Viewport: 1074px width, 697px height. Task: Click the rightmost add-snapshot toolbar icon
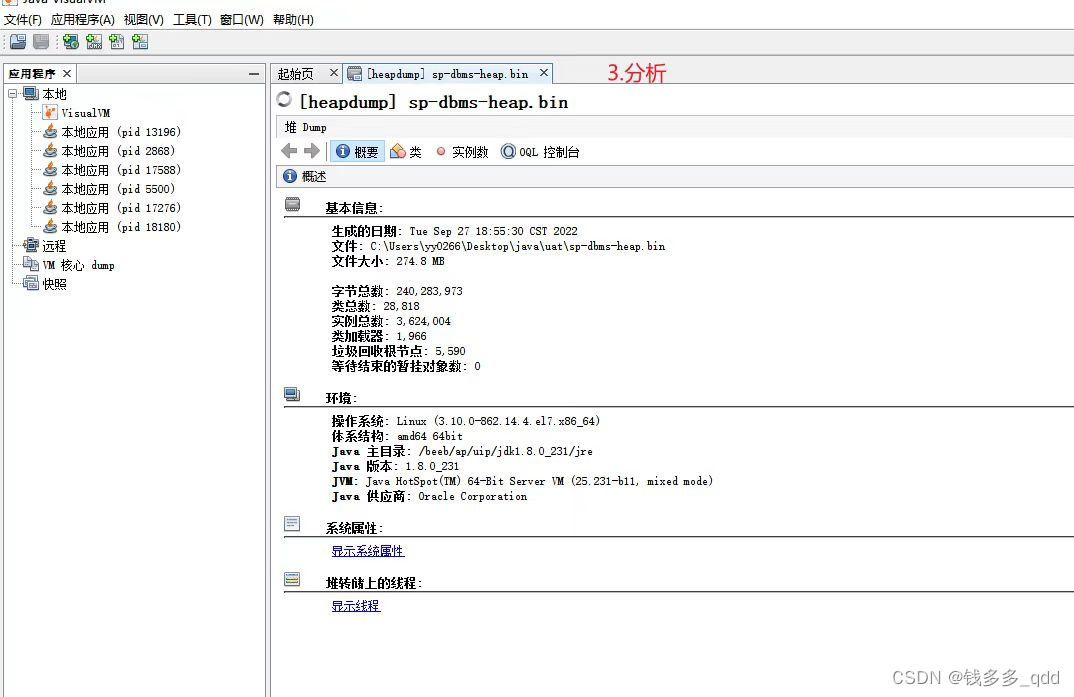click(140, 41)
